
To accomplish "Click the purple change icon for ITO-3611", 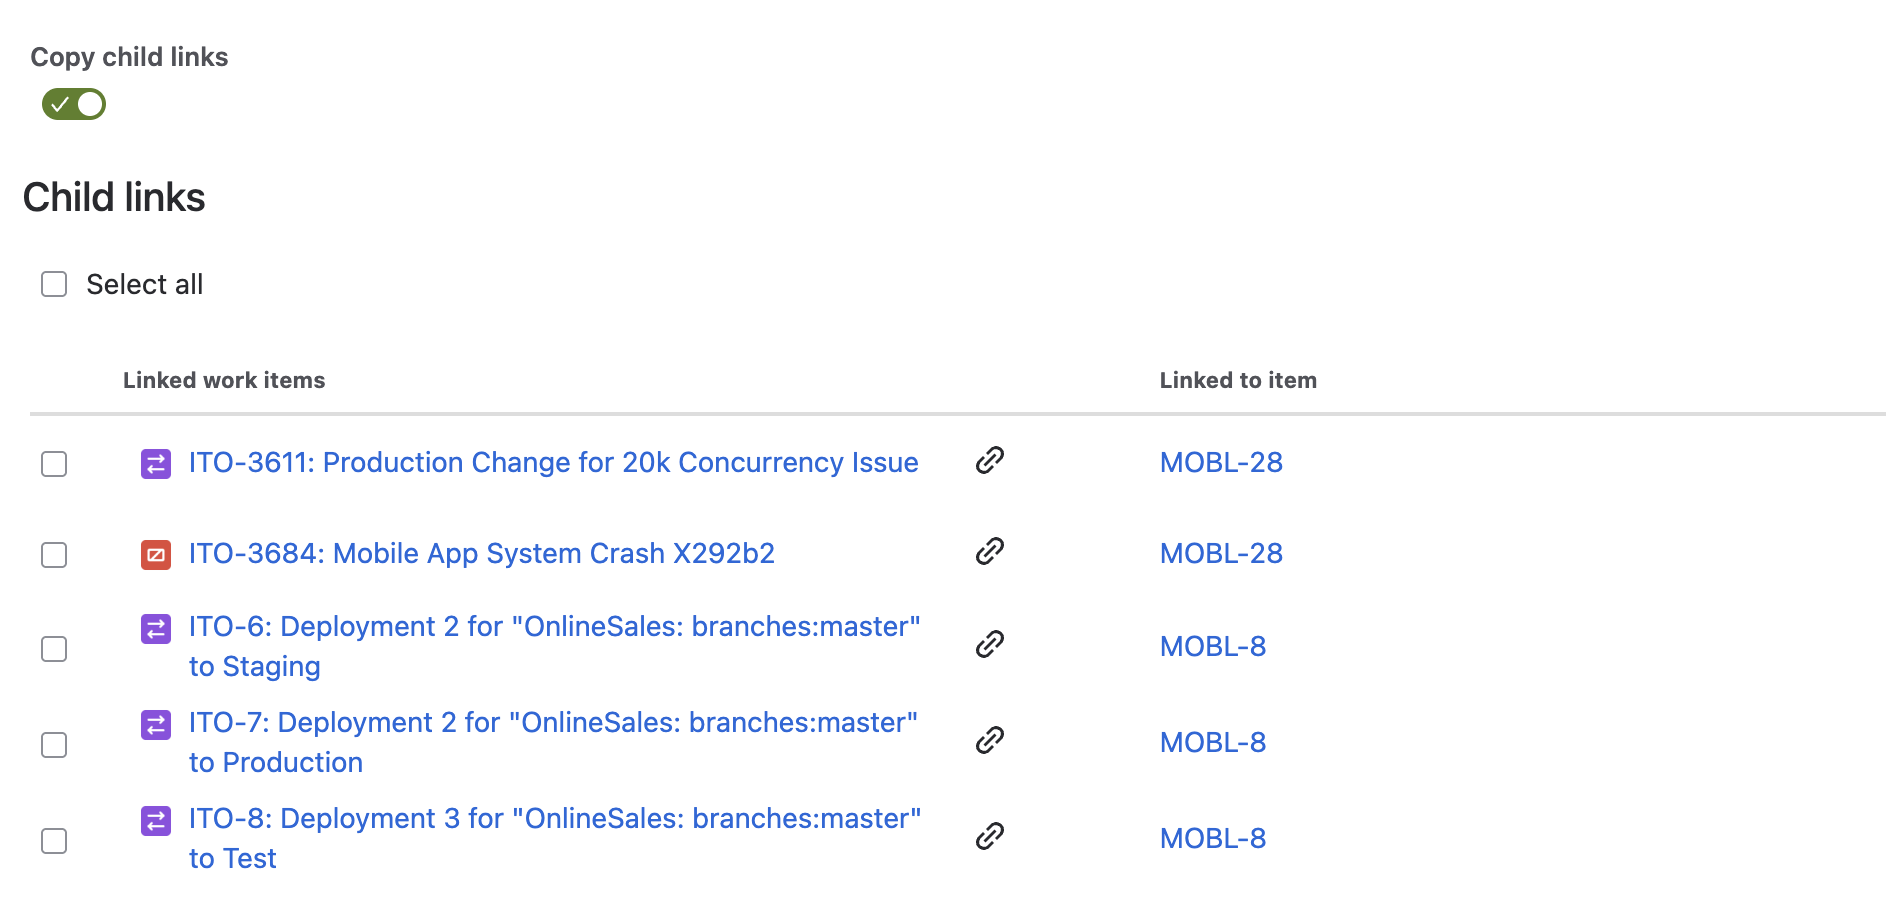I will click(156, 463).
